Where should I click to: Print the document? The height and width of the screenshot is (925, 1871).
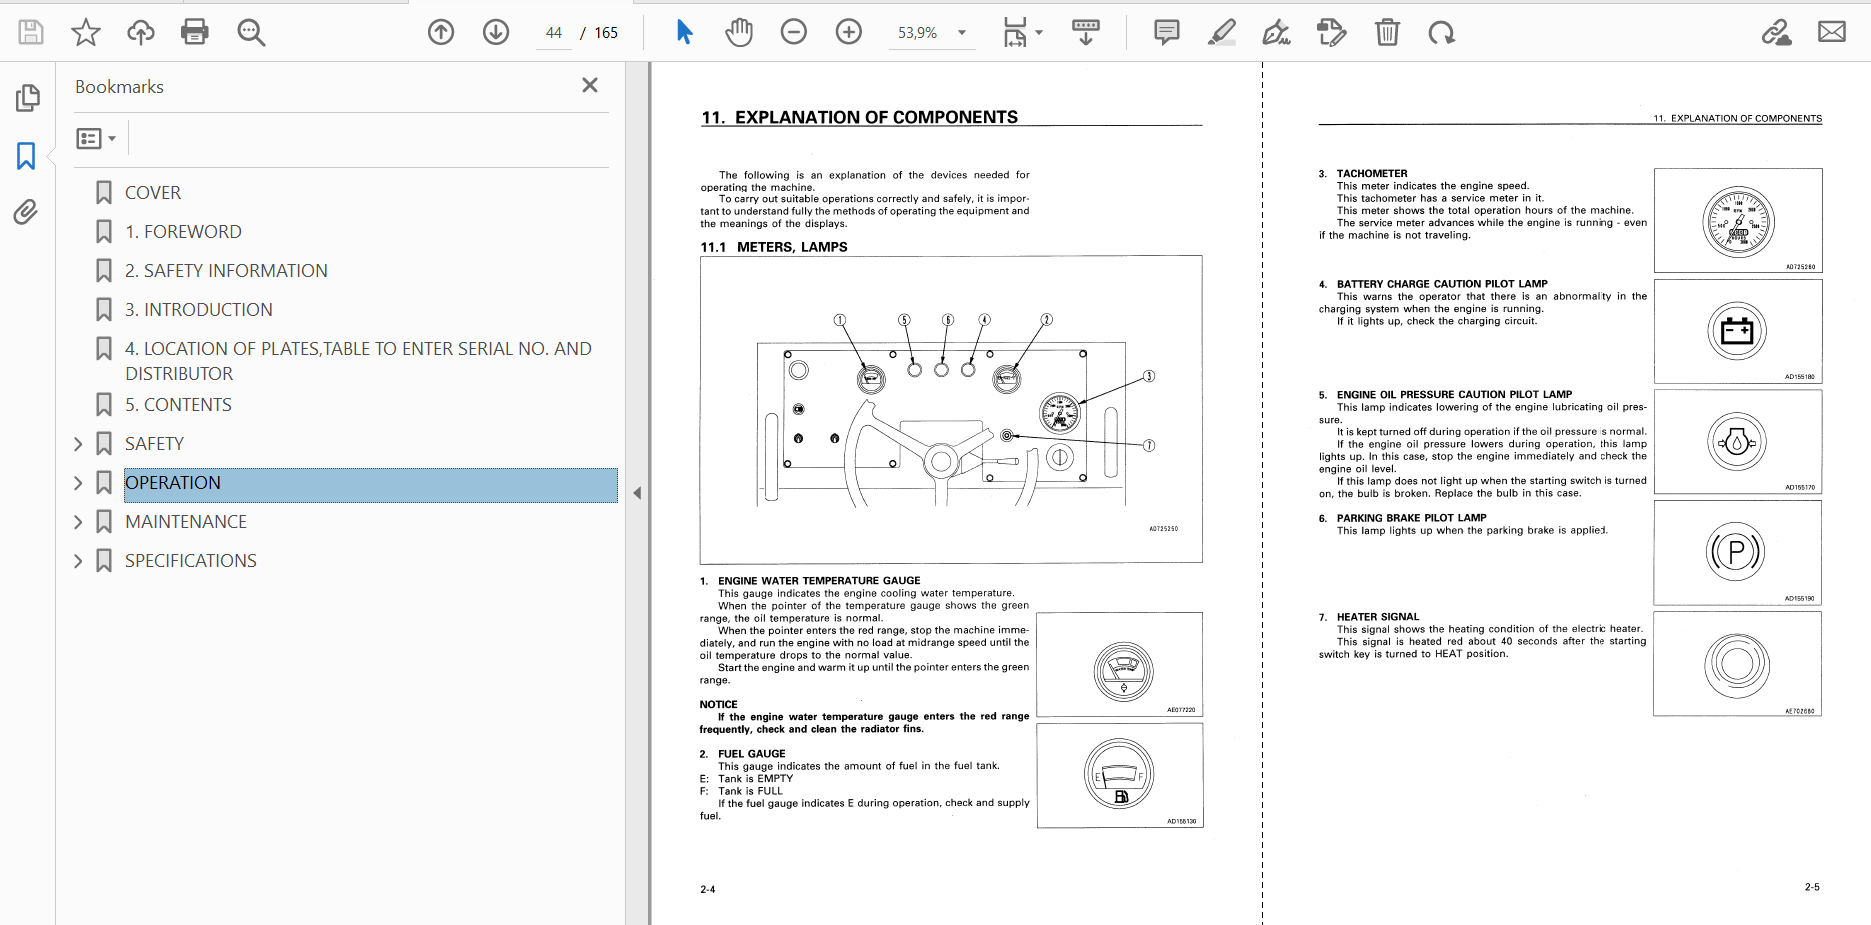click(195, 32)
